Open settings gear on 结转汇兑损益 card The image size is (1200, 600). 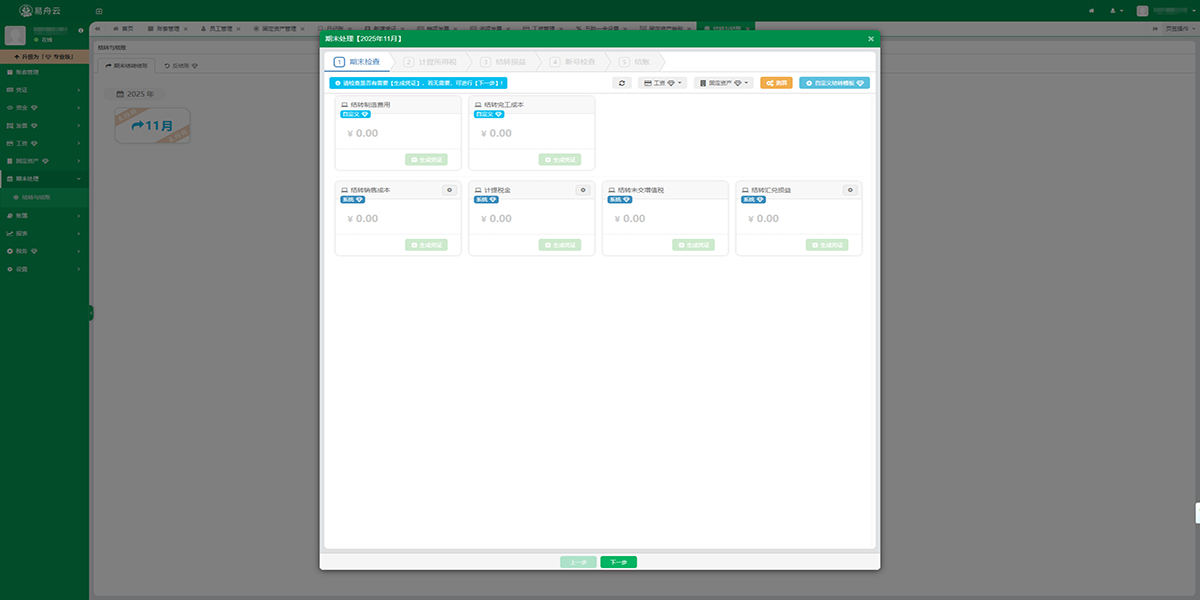(850, 189)
